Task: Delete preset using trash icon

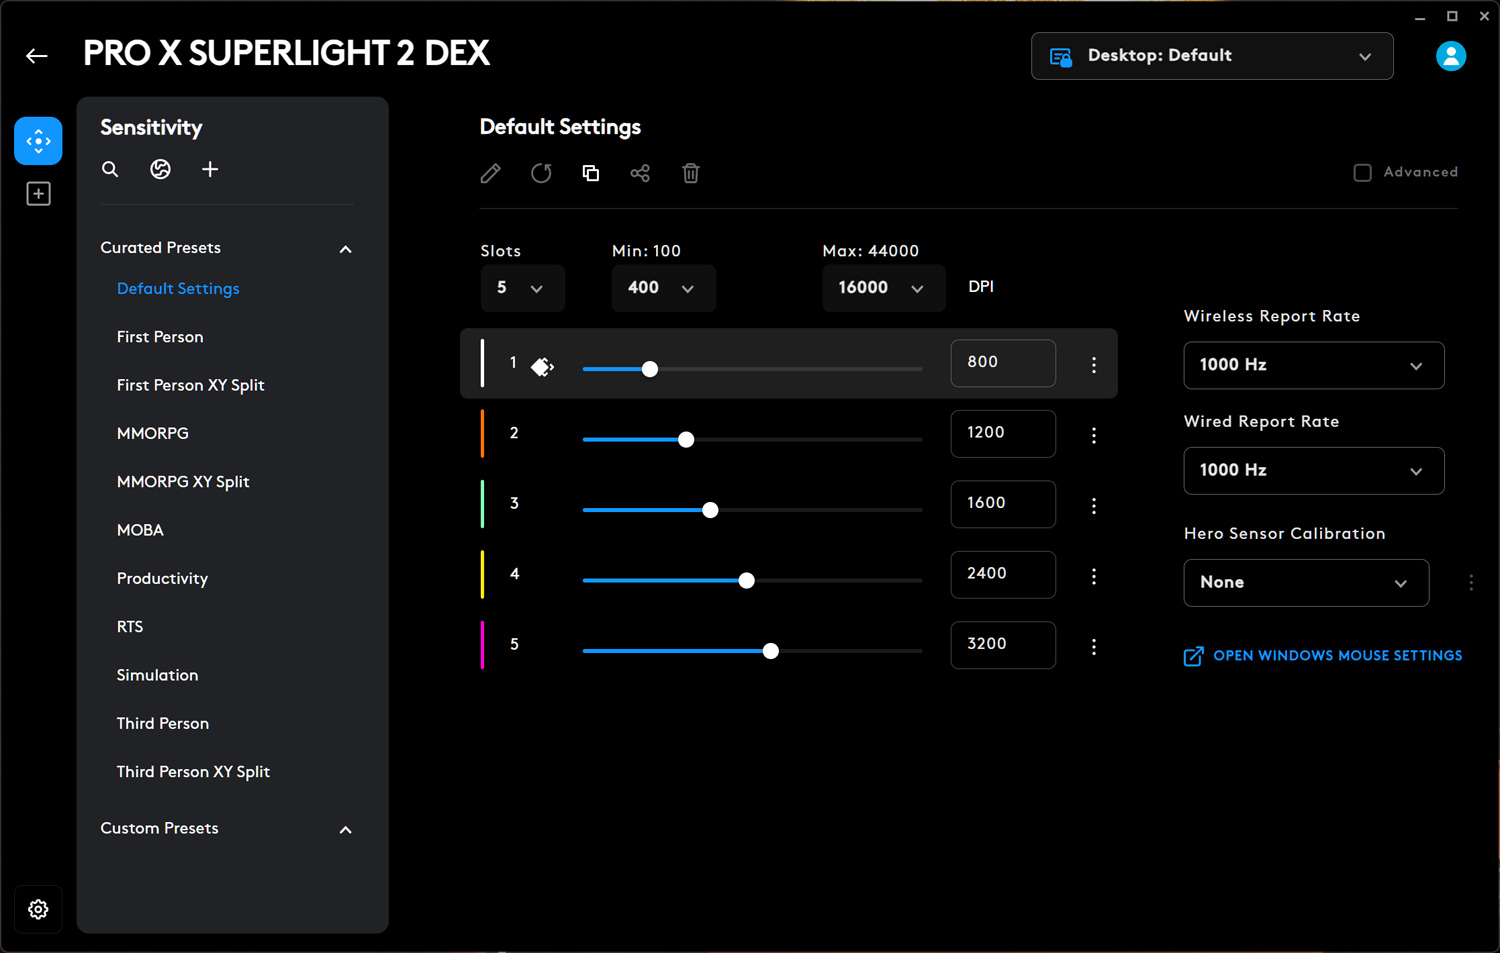Action: (x=690, y=173)
